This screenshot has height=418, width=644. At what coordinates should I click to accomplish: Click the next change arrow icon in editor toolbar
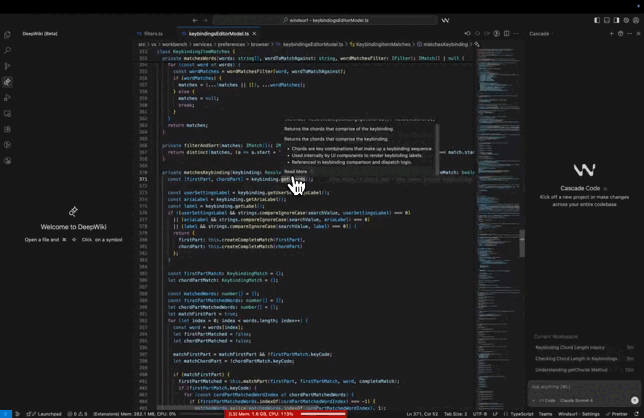pyautogui.click(x=487, y=34)
